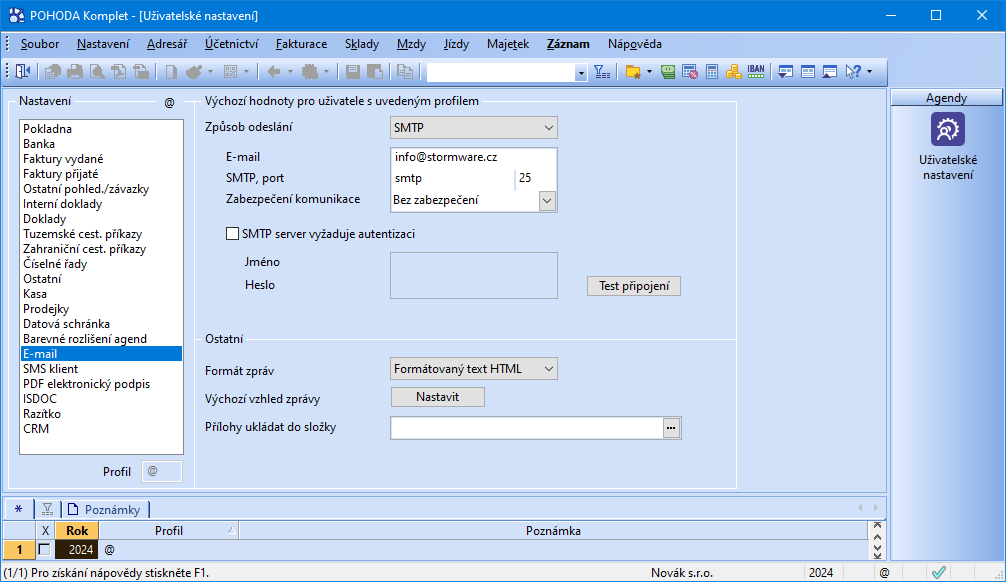Open favorites folder dropdown arrow
The height and width of the screenshot is (582, 1006).
click(649, 71)
